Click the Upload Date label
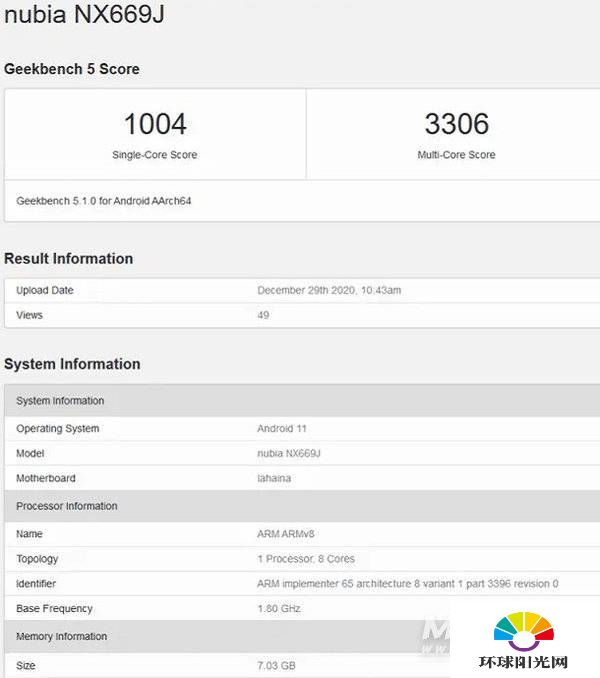The height and width of the screenshot is (678, 600). [45, 290]
